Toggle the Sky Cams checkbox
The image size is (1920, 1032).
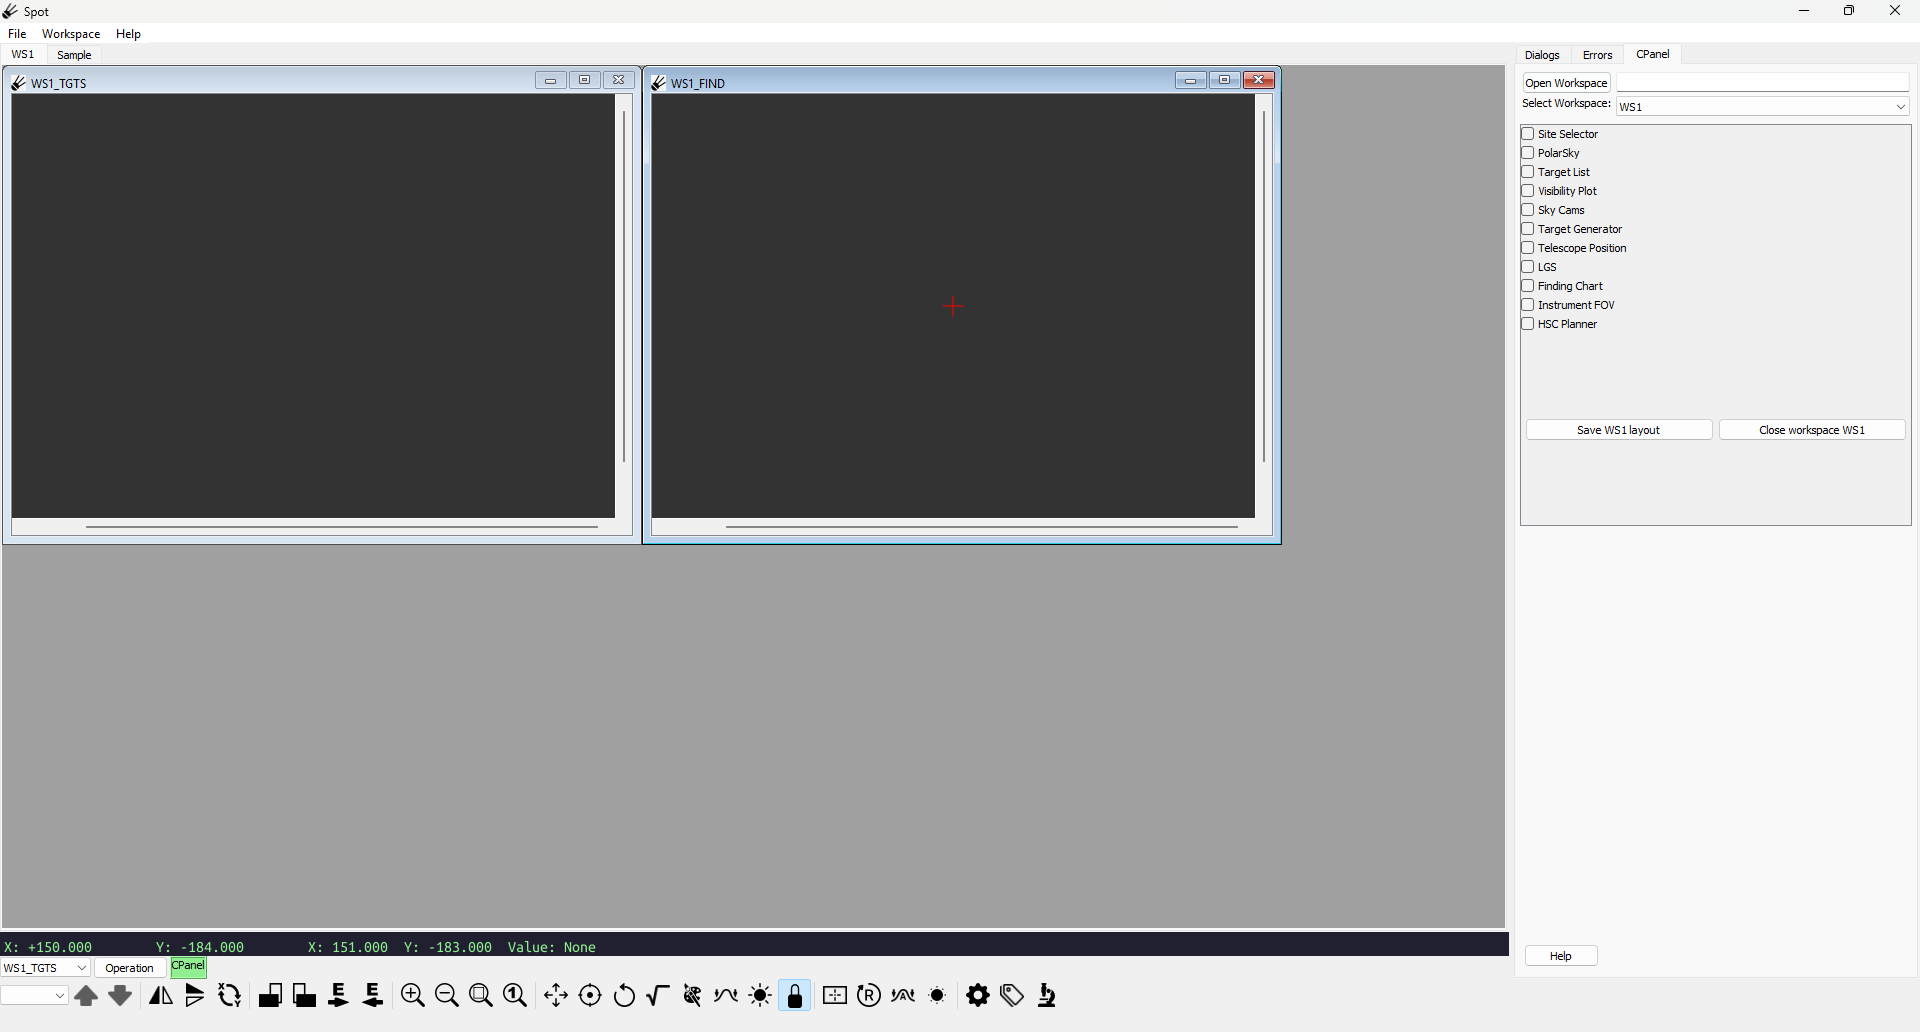[x=1528, y=210]
